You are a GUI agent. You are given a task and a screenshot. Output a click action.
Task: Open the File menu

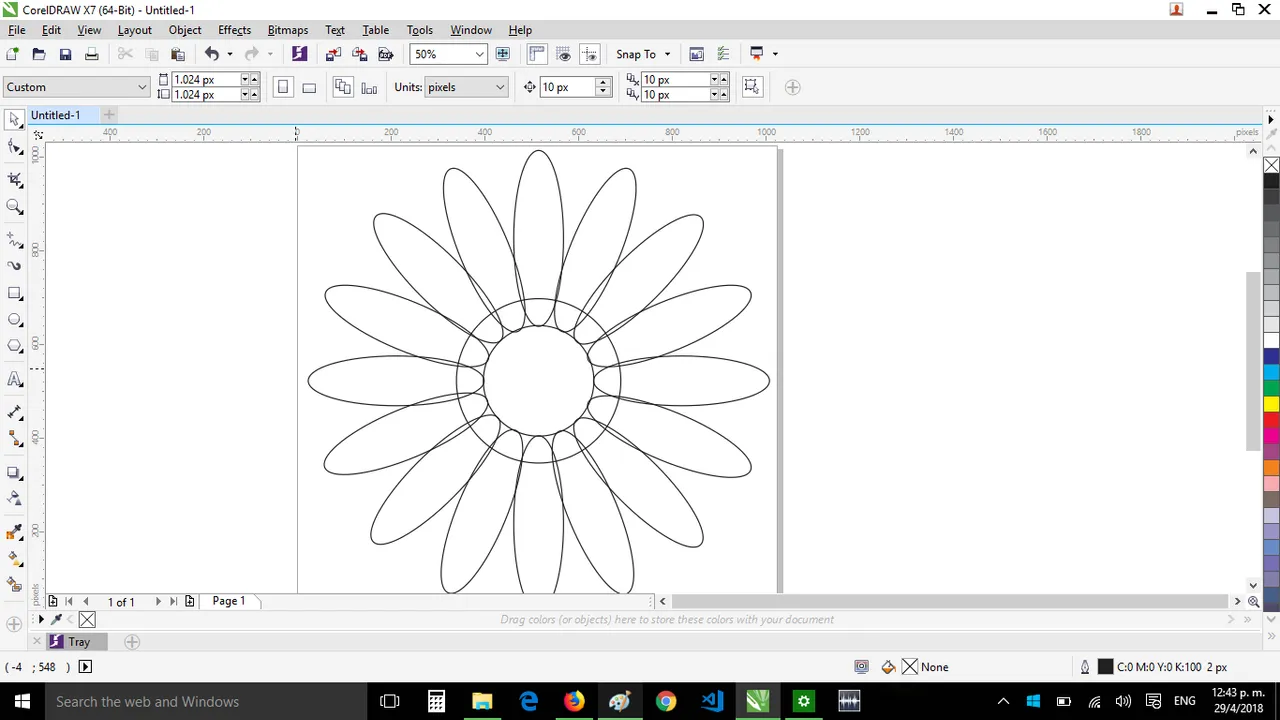coord(17,30)
